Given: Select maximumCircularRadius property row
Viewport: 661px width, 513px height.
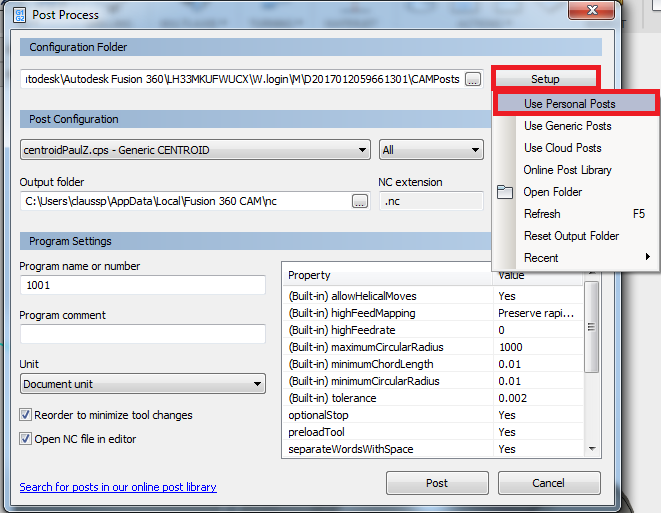Looking at the screenshot, I should click(x=433, y=347).
